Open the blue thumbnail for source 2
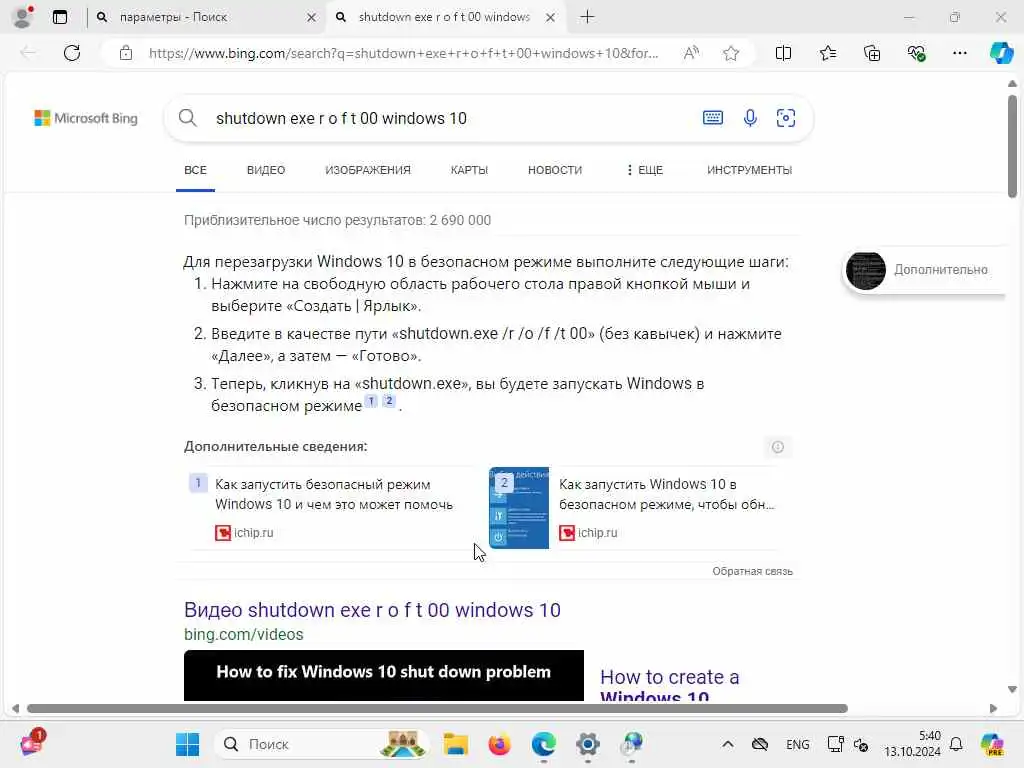This screenshot has height=768, width=1024. click(519, 508)
